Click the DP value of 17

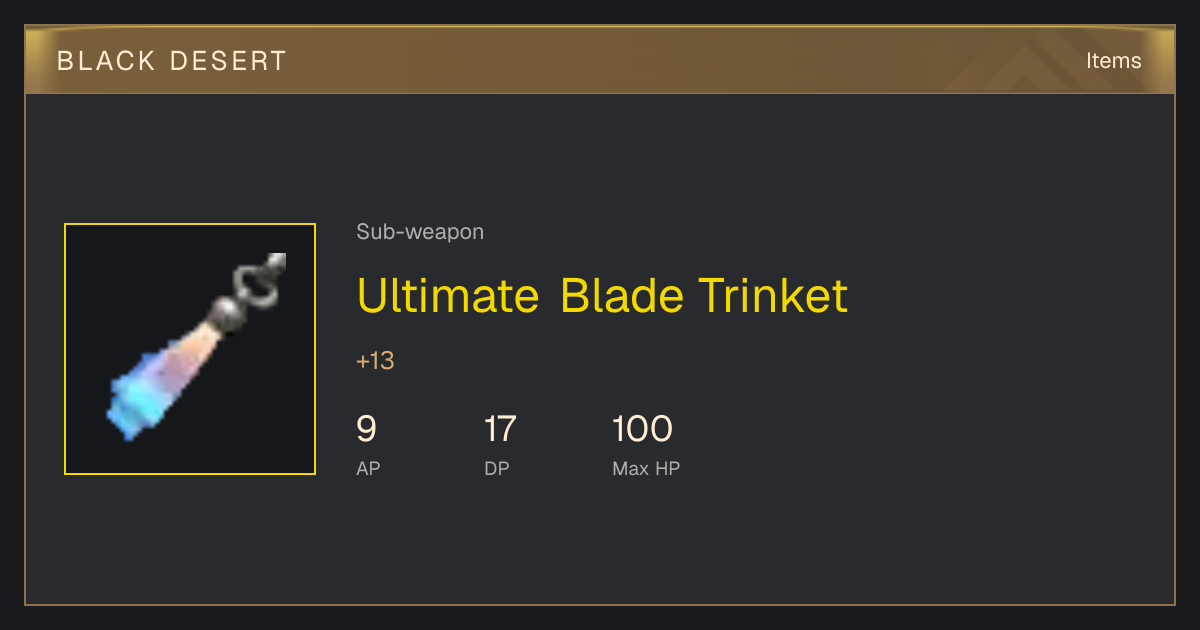pyautogui.click(x=500, y=429)
